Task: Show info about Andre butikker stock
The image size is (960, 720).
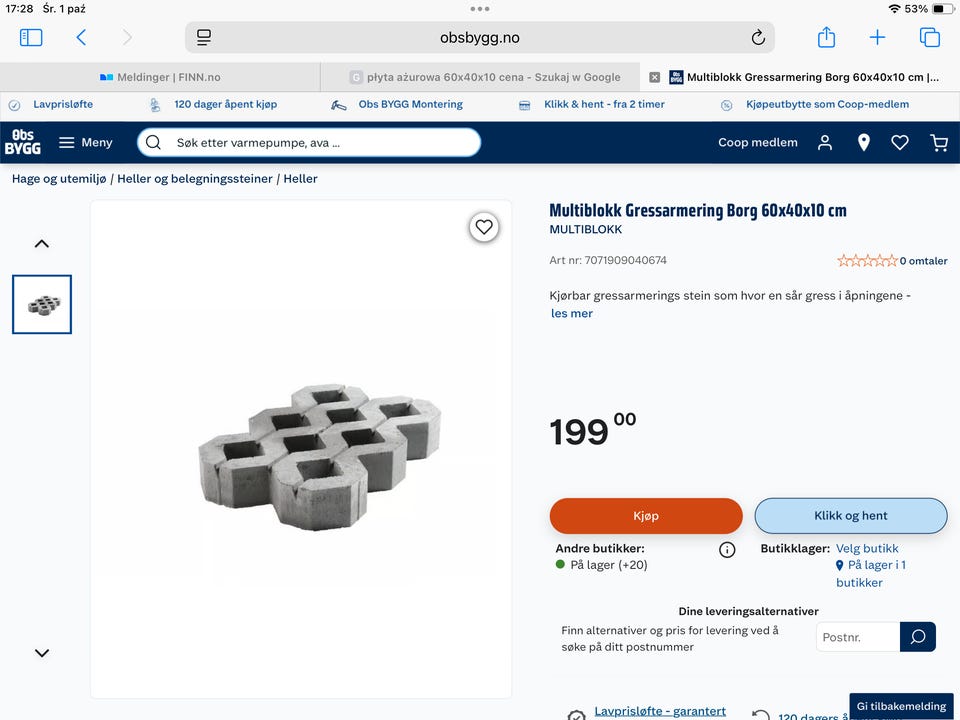Action: [x=727, y=550]
